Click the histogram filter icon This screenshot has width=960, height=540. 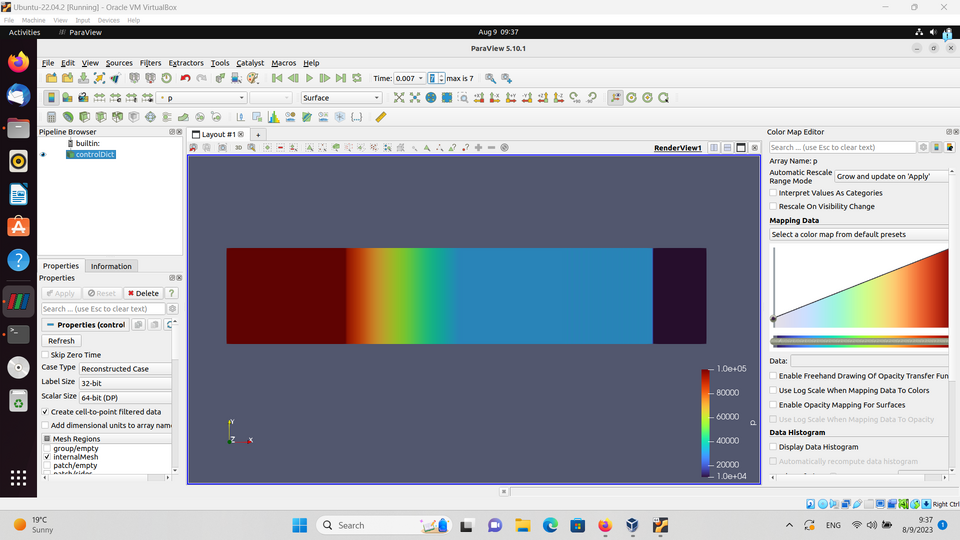(x=273, y=117)
